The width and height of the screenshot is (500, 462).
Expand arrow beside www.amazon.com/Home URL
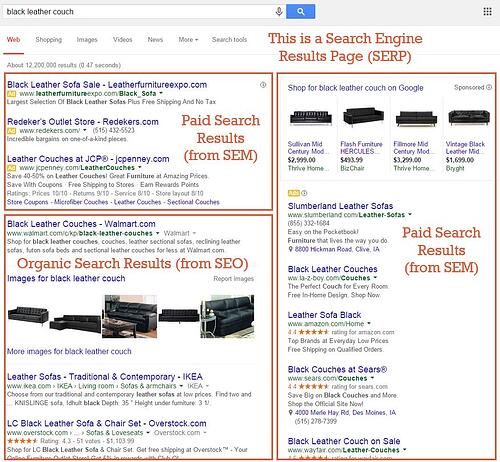point(369,323)
